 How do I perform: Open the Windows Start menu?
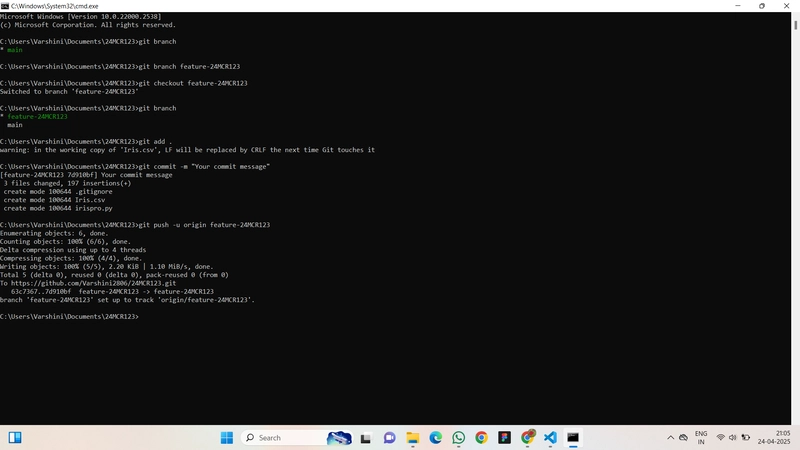pos(227,438)
